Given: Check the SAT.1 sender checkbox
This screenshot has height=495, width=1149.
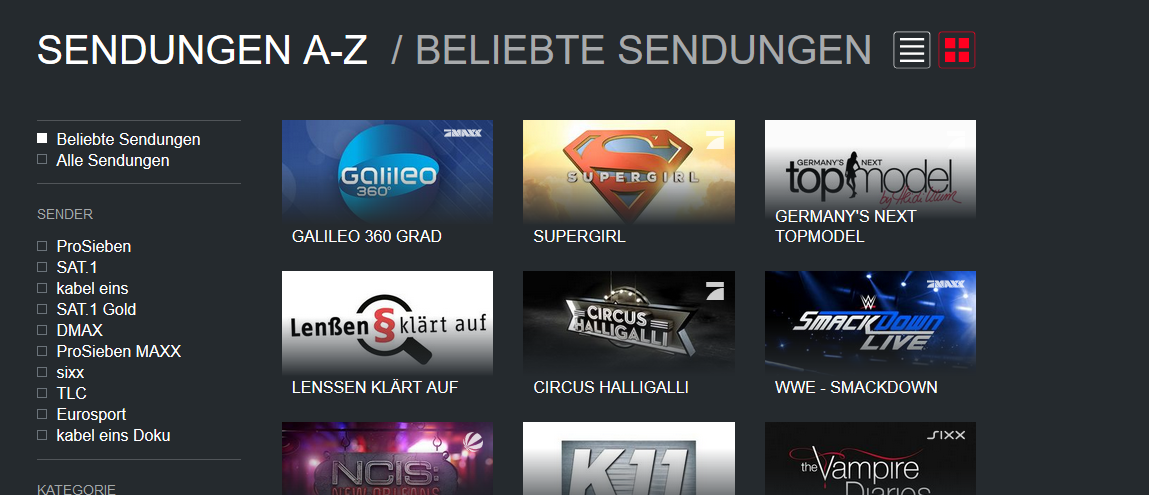Looking at the screenshot, I should 42,267.
